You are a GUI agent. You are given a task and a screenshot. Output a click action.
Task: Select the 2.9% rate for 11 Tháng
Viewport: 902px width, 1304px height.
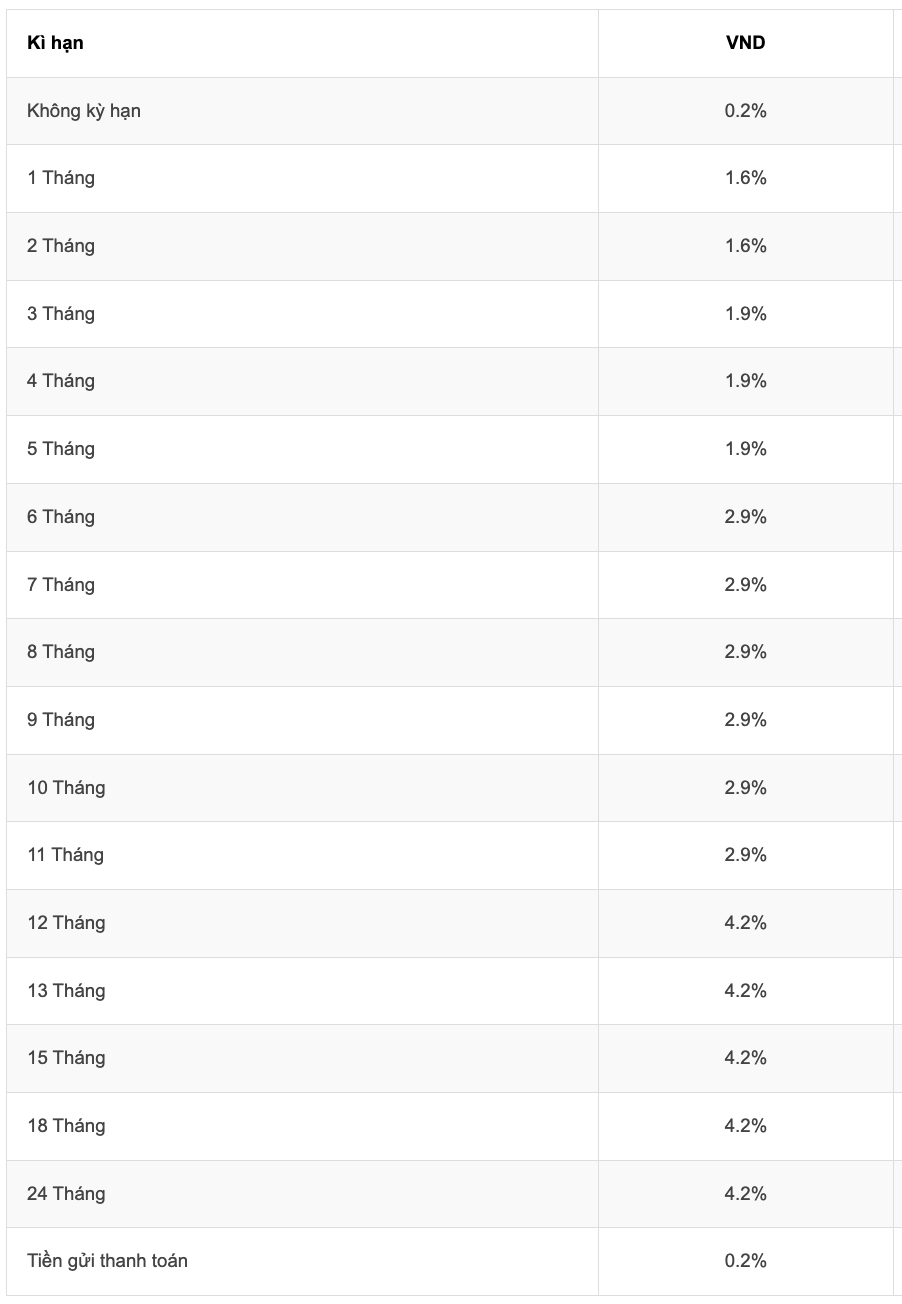click(x=745, y=855)
